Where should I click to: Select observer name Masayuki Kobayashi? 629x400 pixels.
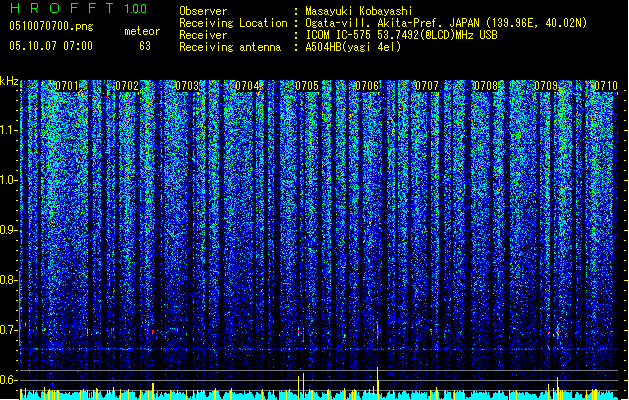(x=359, y=11)
